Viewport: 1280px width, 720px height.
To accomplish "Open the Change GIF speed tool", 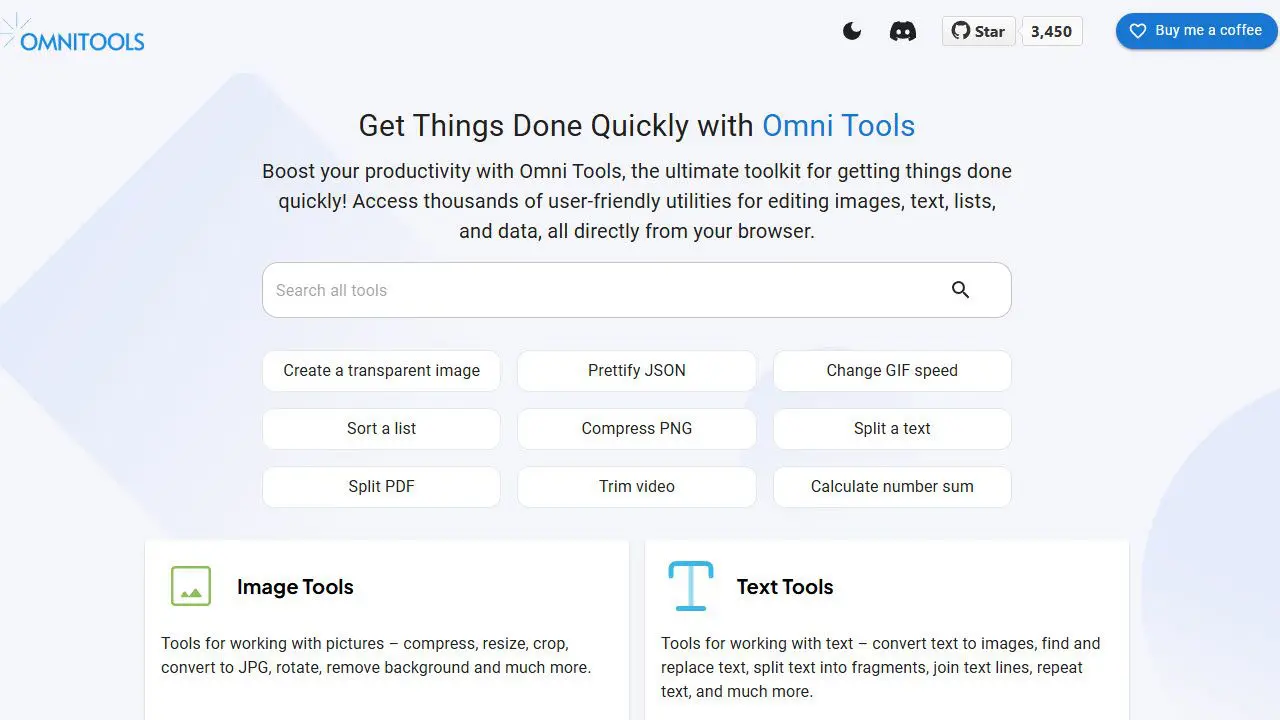I will click(x=892, y=370).
